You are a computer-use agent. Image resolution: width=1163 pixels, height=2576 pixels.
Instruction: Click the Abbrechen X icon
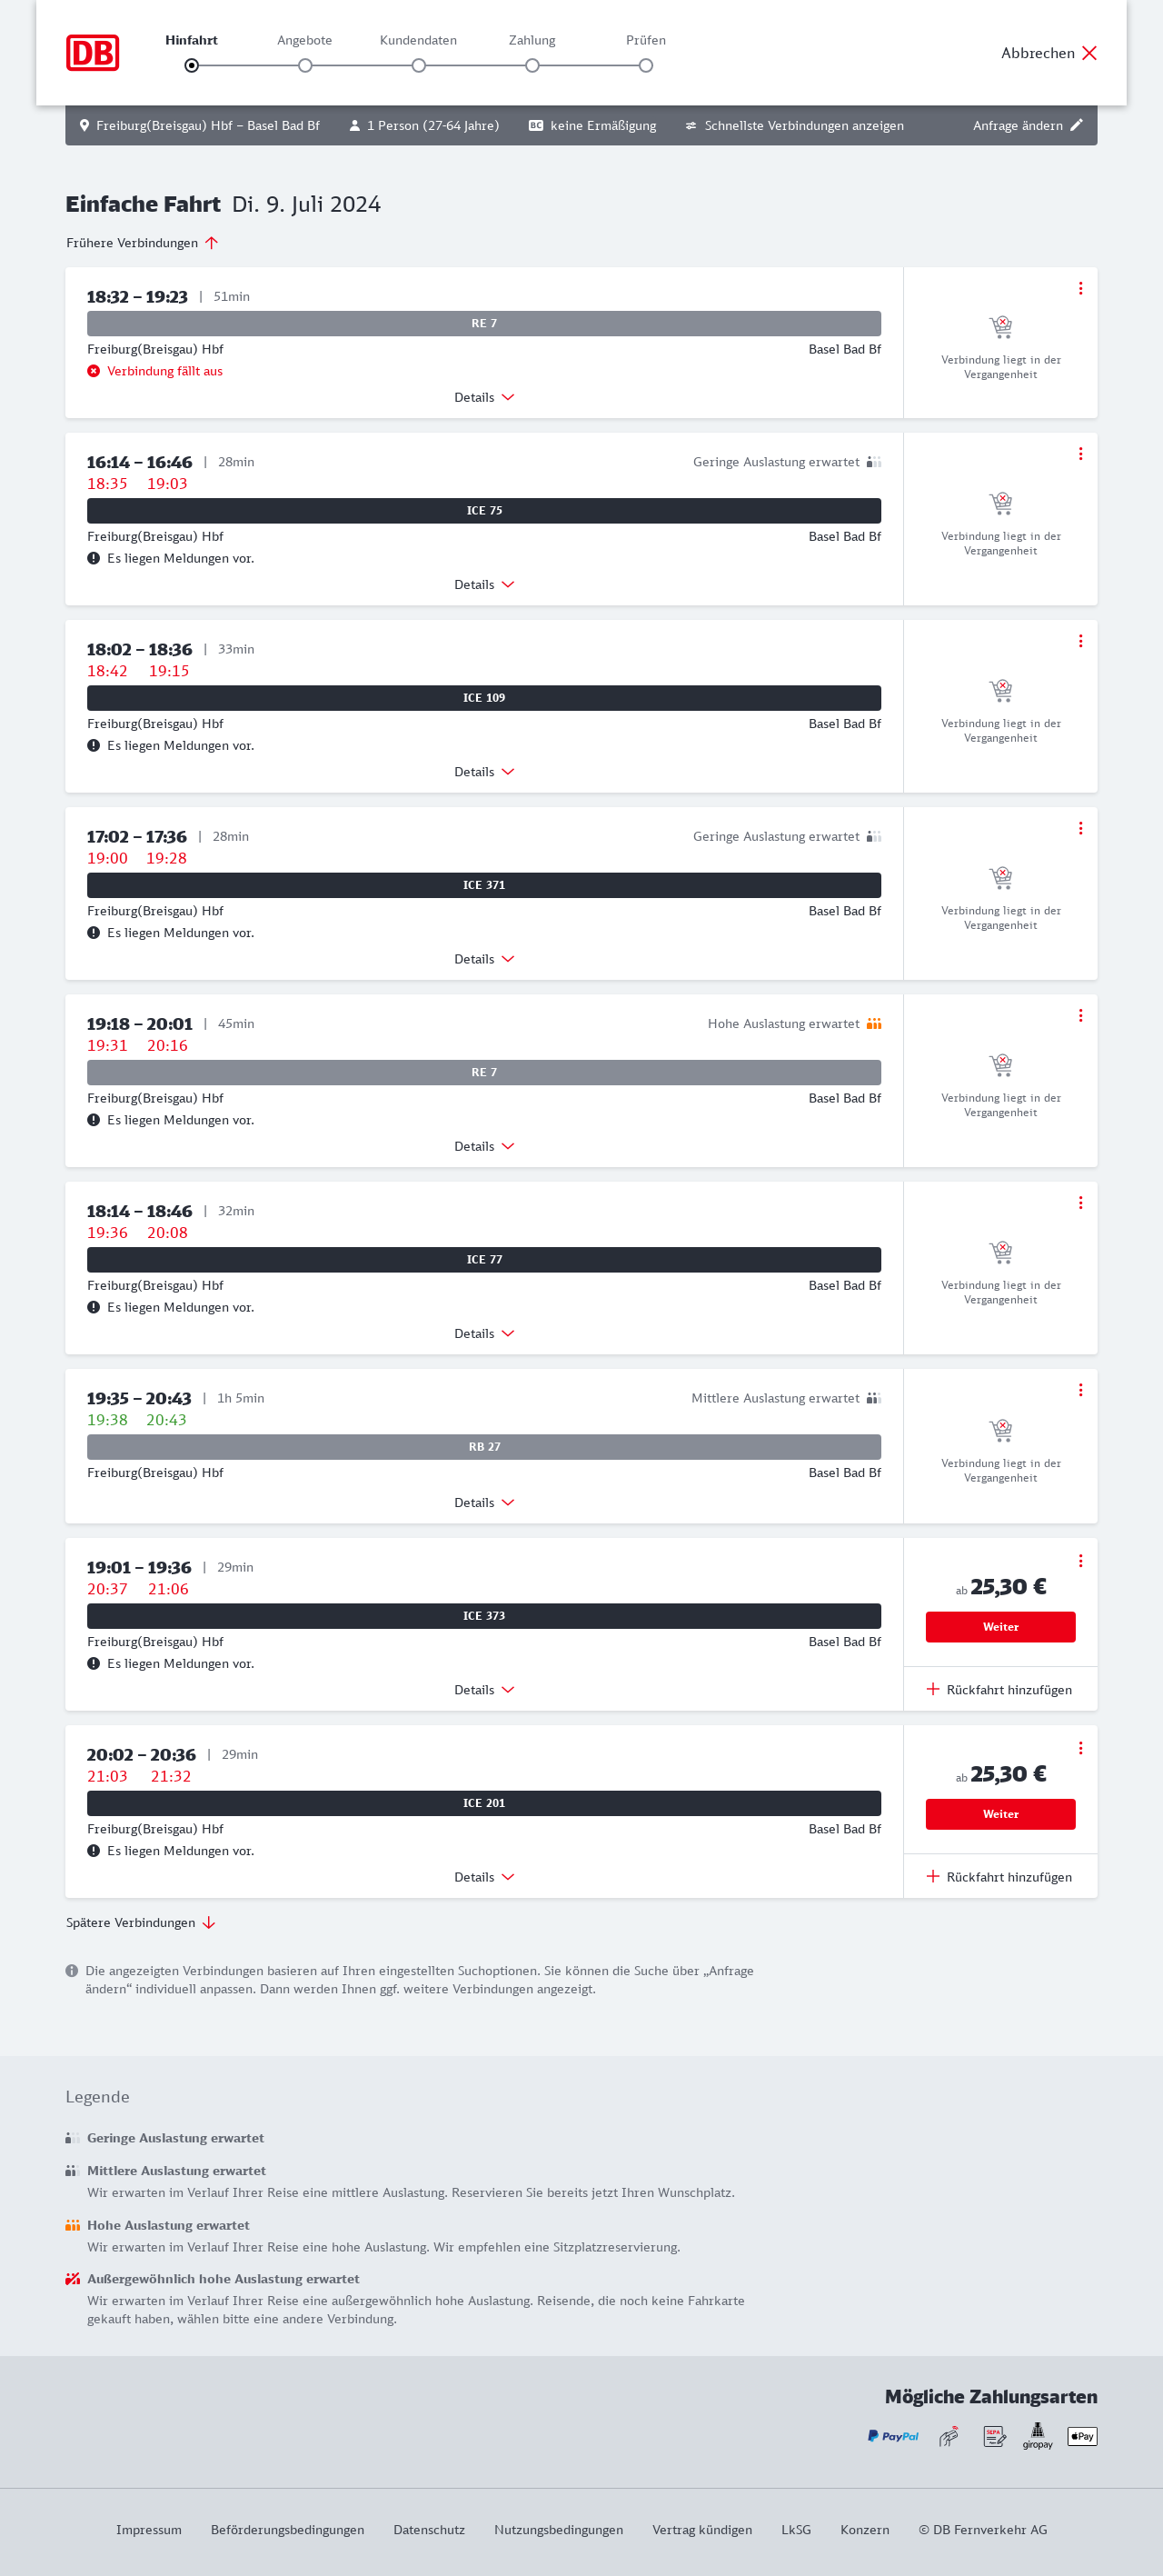(x=1089, y=53)
